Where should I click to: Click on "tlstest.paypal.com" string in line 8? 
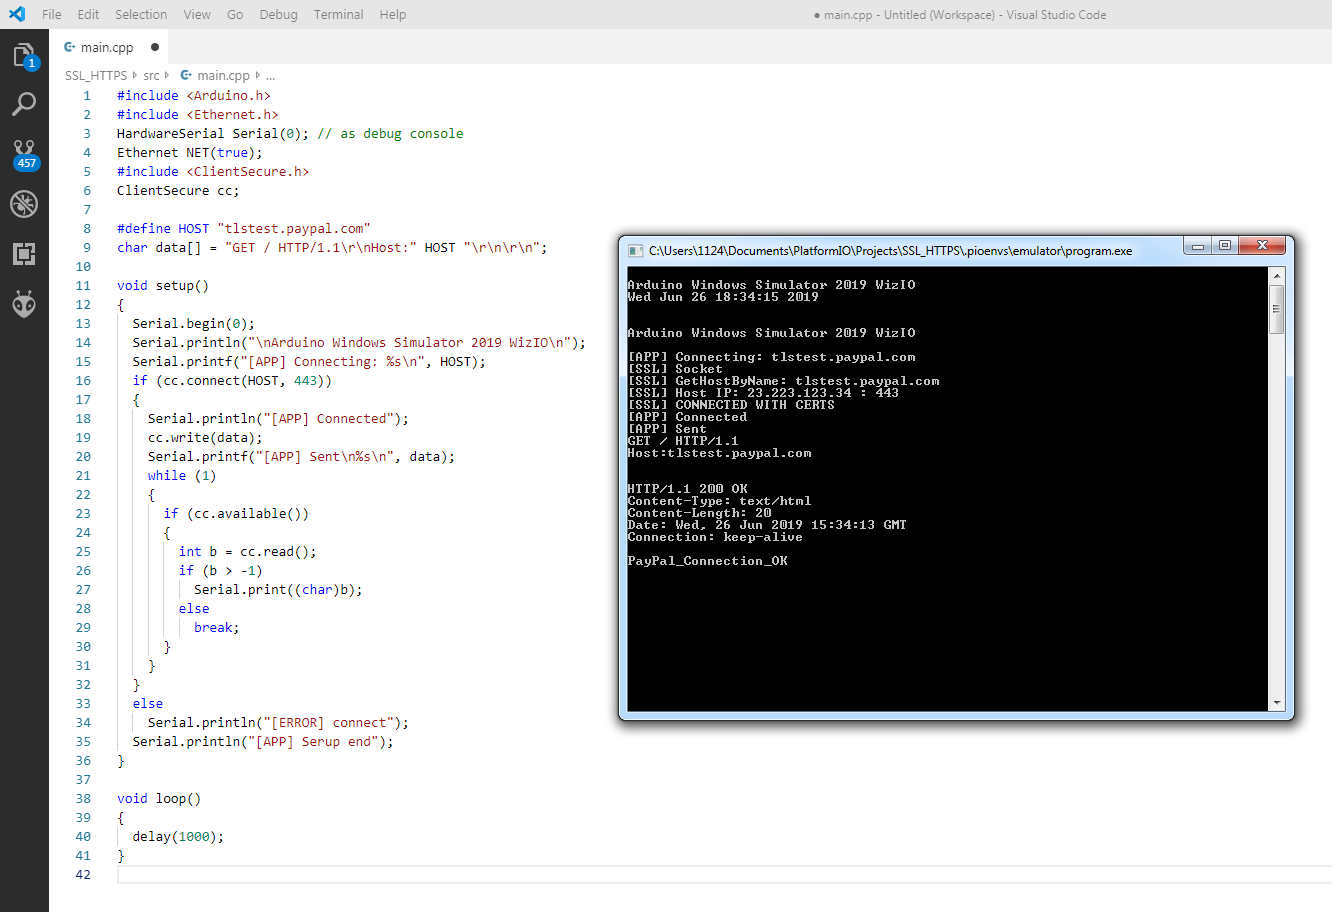tap(294, 228)
